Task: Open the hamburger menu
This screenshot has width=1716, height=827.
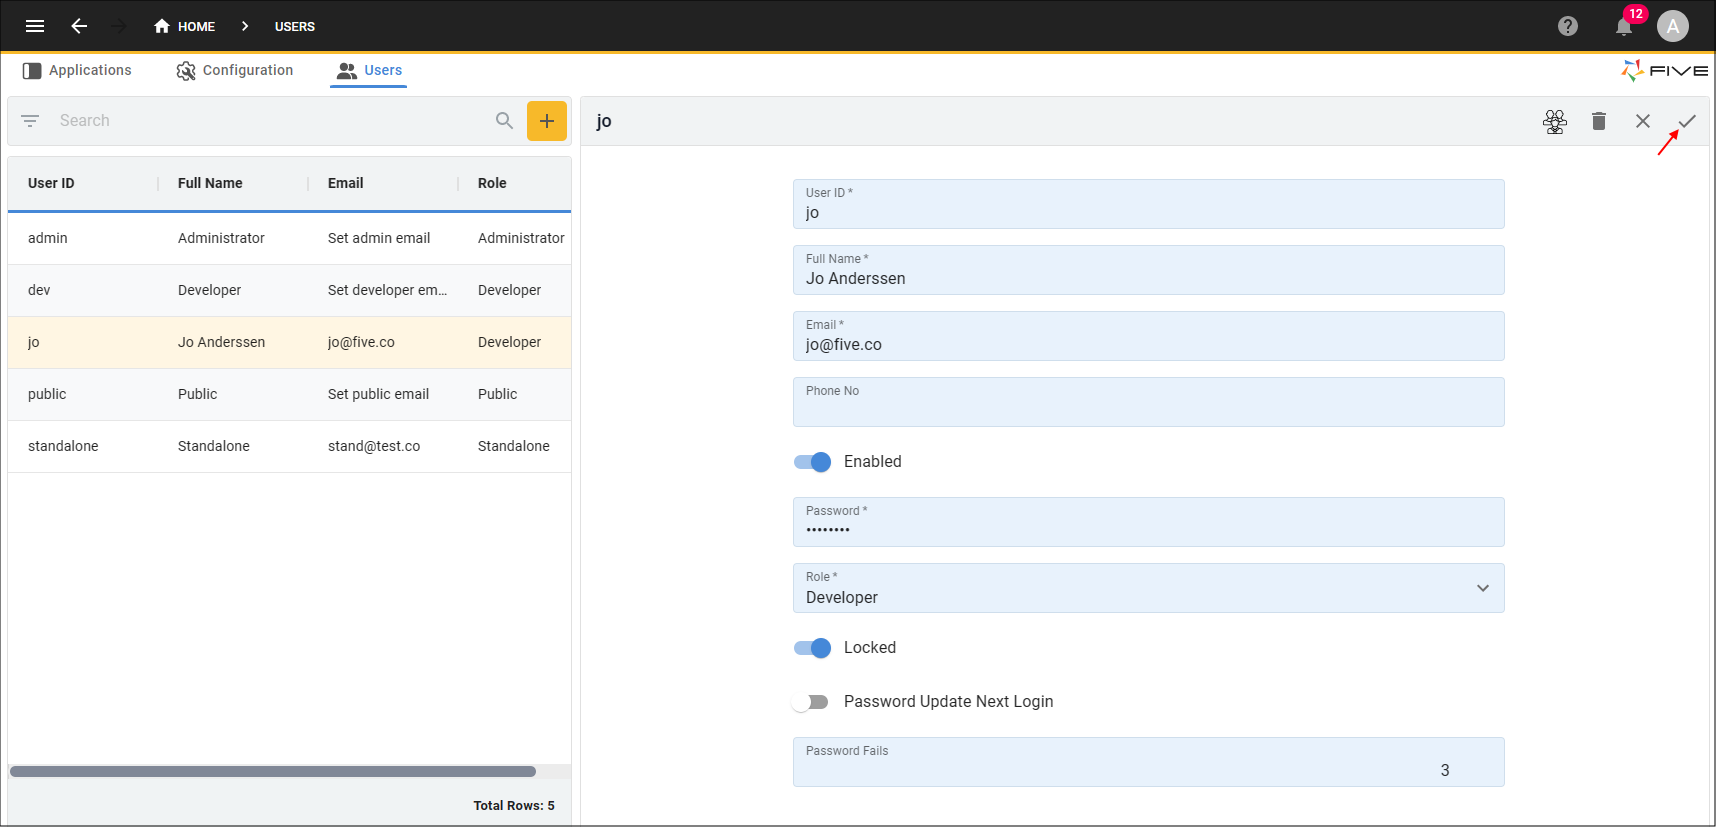Action: coord(35,26)
